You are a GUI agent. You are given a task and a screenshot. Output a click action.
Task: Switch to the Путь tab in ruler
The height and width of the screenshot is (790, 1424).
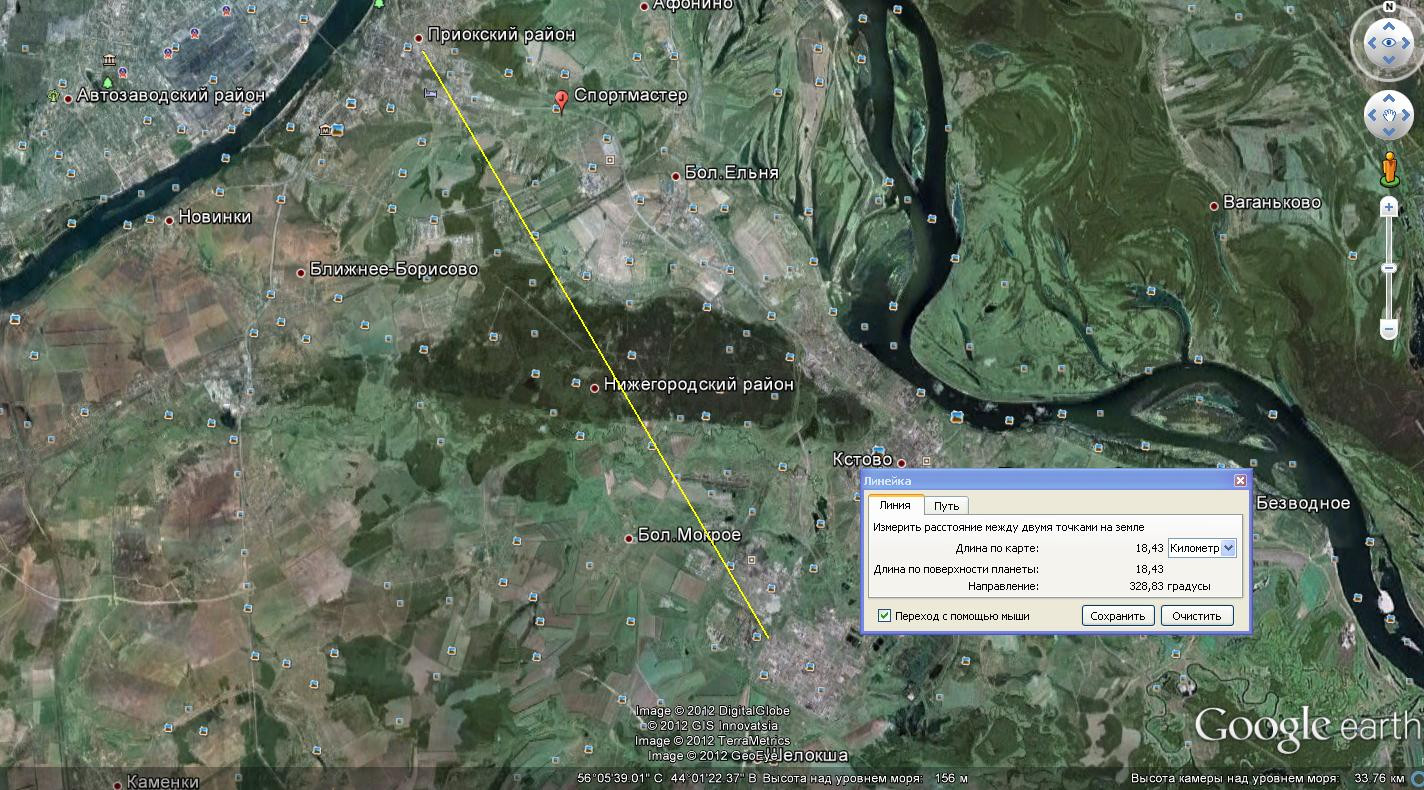(946, 506)
